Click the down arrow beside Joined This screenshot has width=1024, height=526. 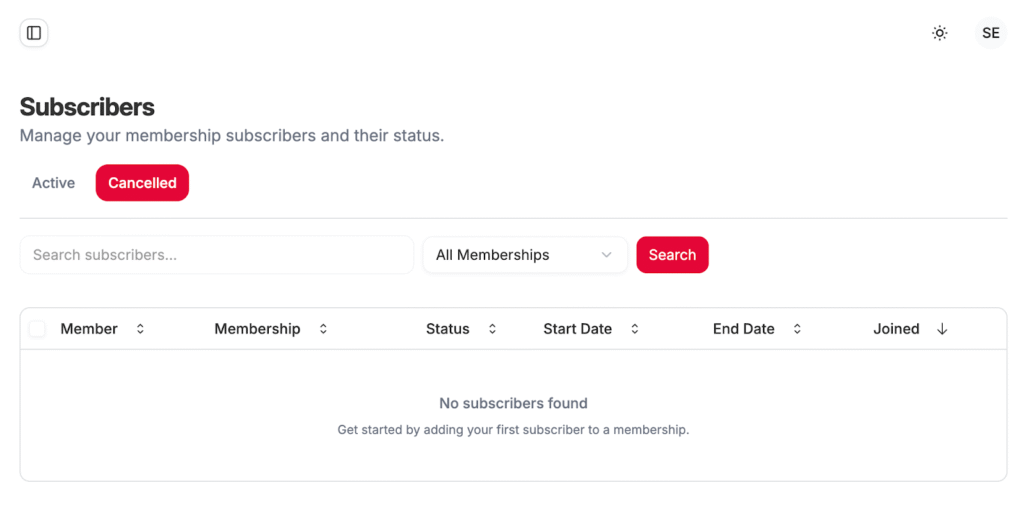point(942,329)
